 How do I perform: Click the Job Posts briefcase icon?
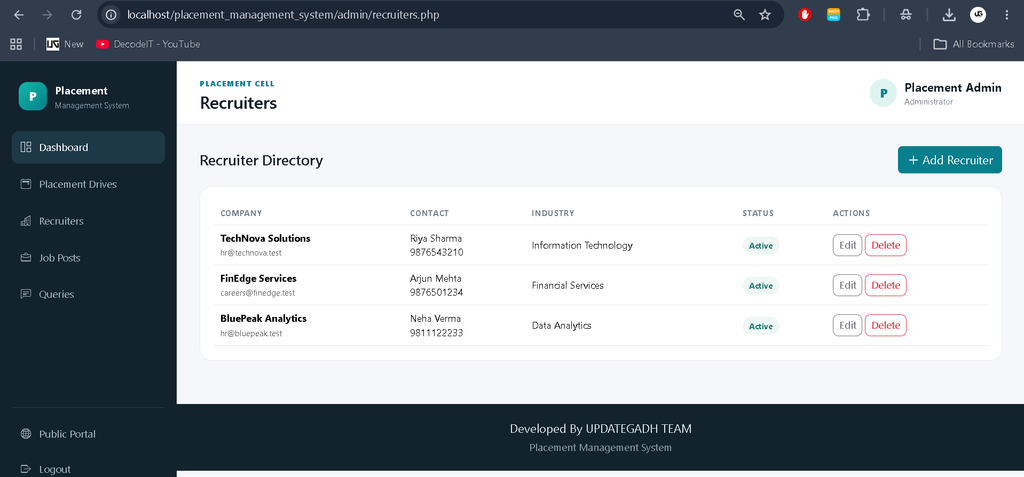tap(26, 257)
